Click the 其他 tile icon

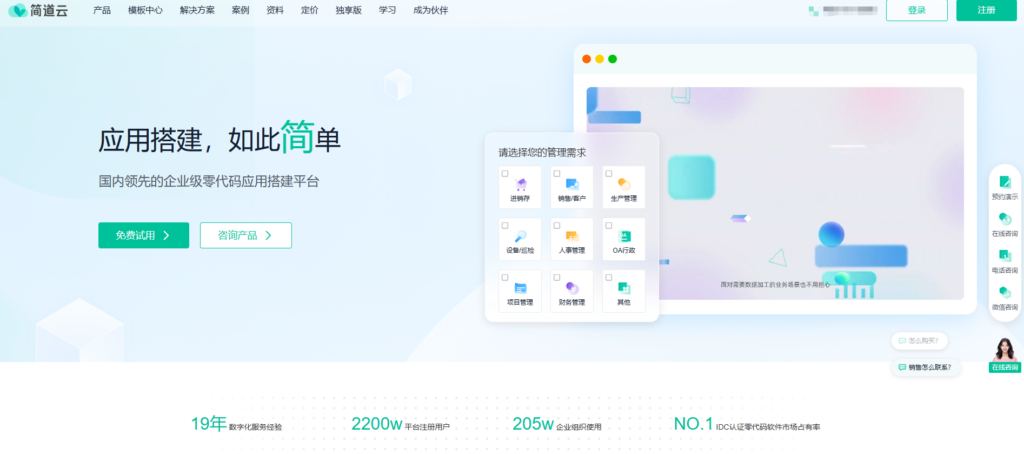click(623, 288)
